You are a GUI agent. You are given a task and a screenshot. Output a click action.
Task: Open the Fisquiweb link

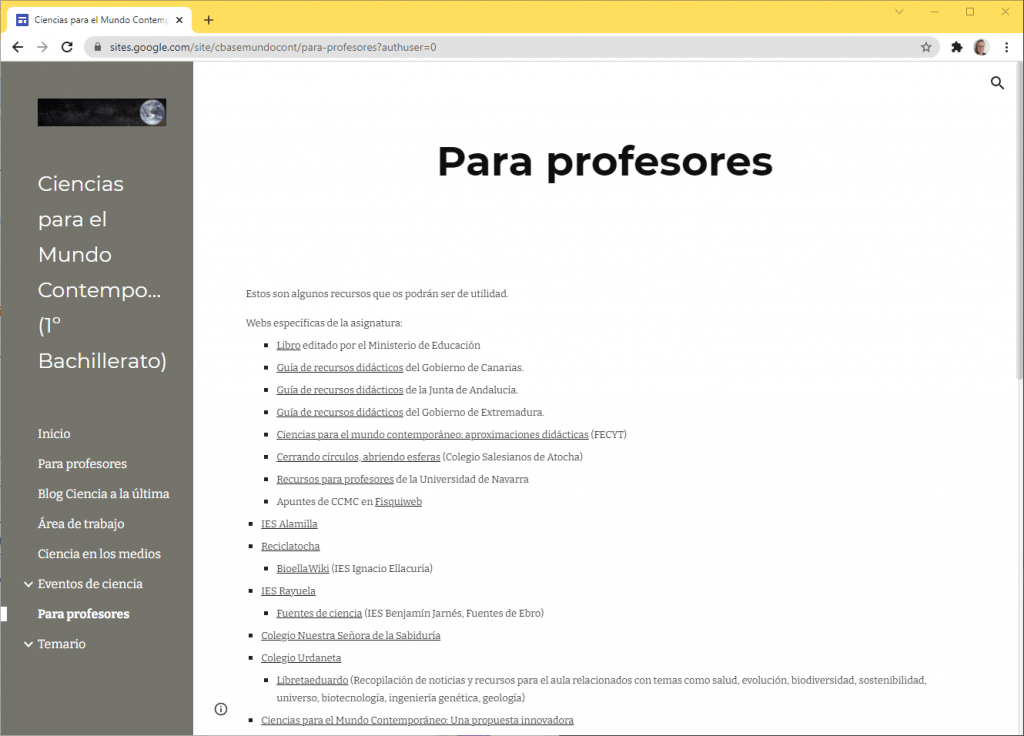coord(398,502)
